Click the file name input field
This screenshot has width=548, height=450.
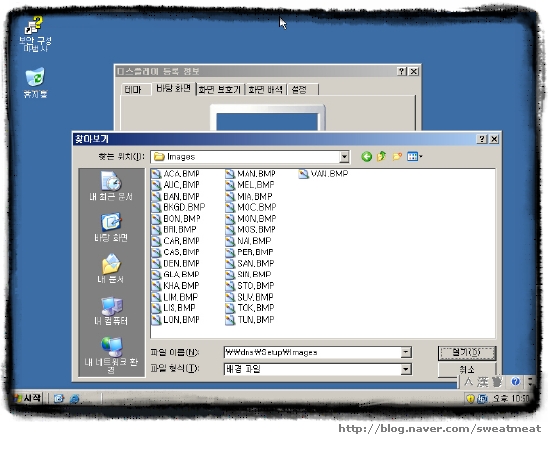pos(313,352)
